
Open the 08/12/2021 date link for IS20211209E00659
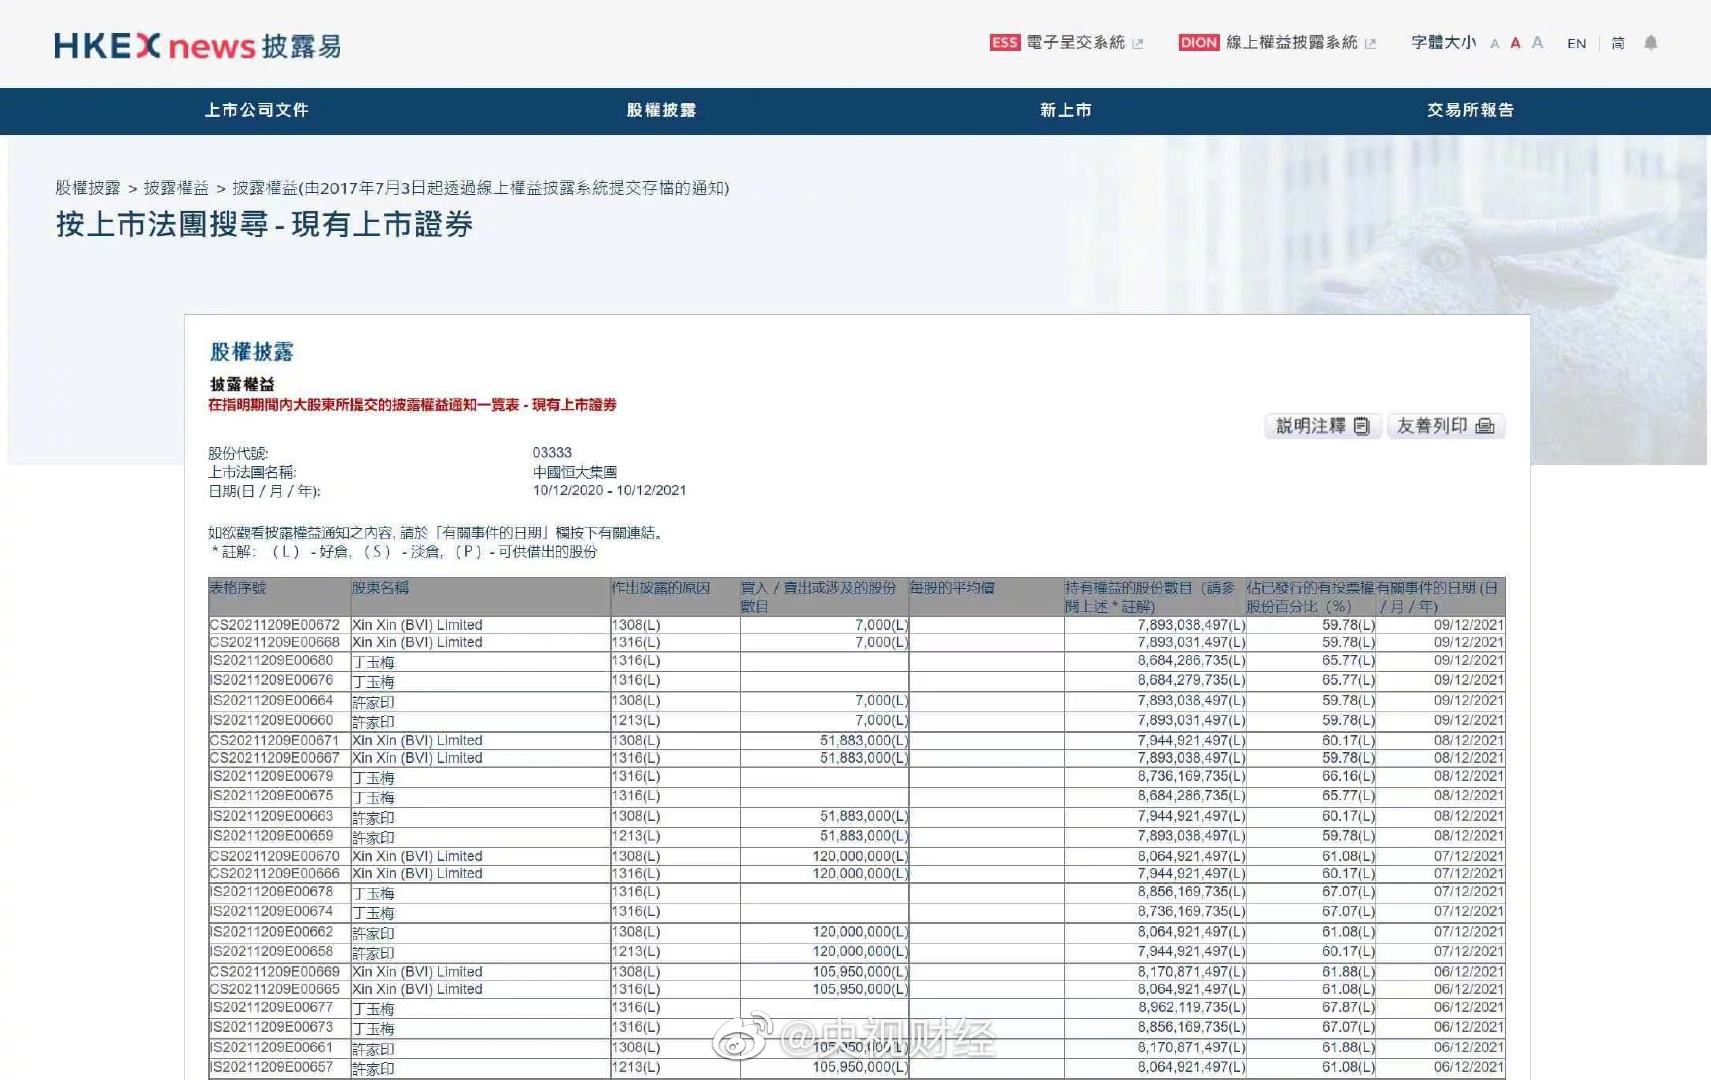coord(1468,836)
